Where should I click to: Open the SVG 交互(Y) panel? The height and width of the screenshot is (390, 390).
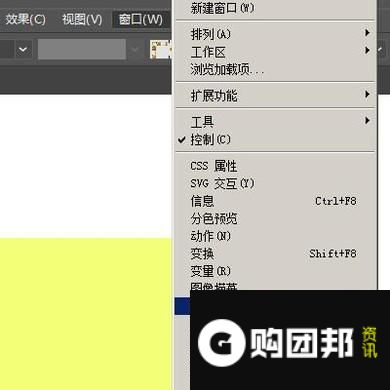275,183
